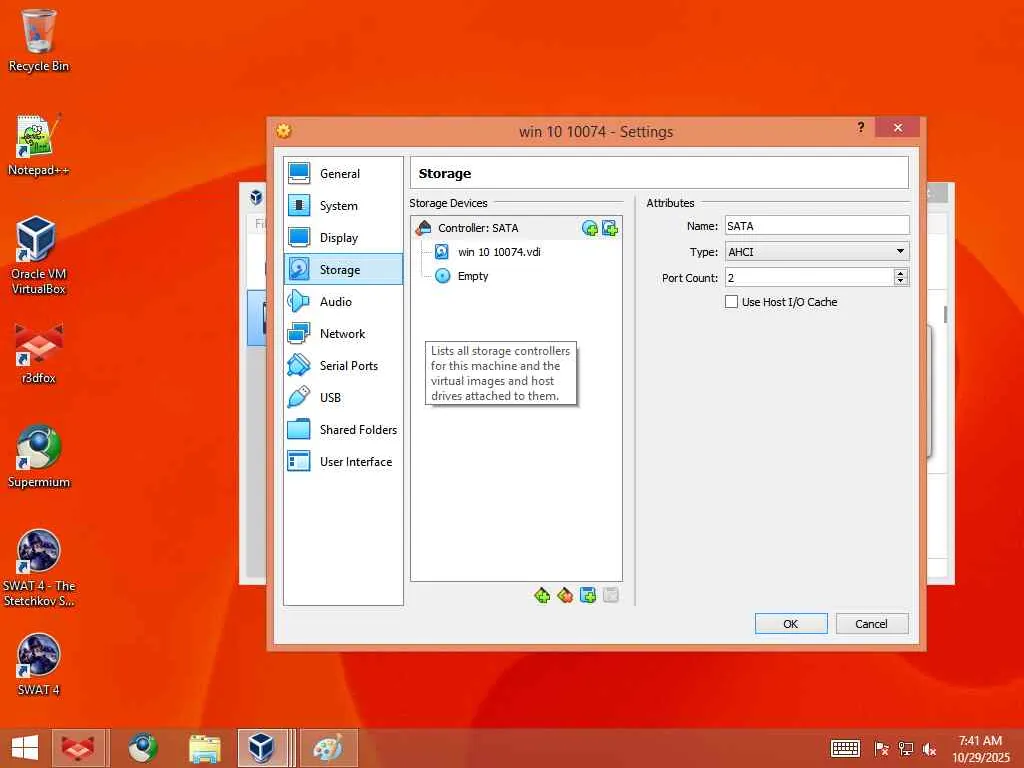Screen dimensions: 1024x768
Task: Click the network tray icon
Action: point(905,749)
